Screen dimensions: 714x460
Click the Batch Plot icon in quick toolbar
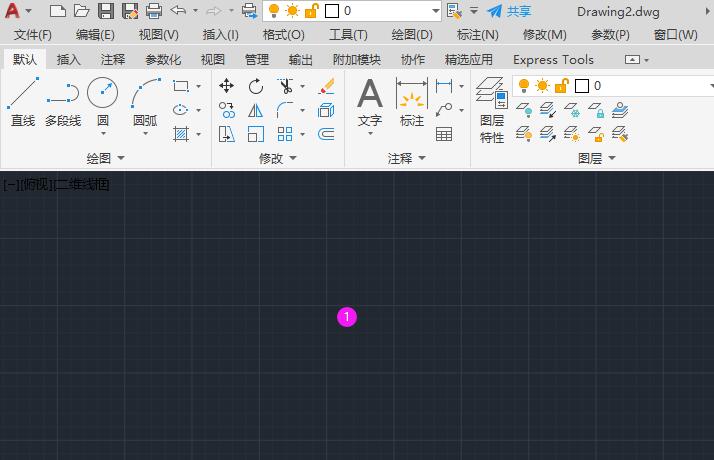click(250, 10)
